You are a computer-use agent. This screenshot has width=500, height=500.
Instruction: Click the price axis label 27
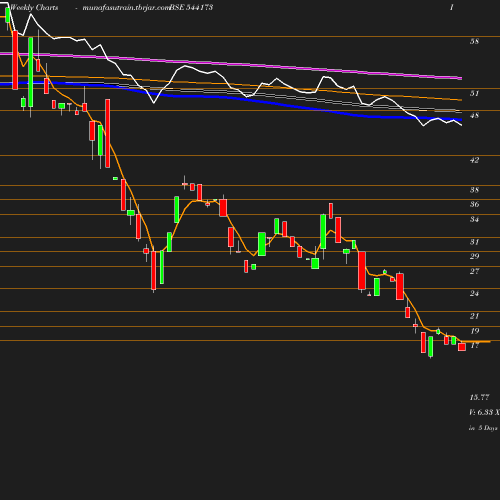pos(474,271)
